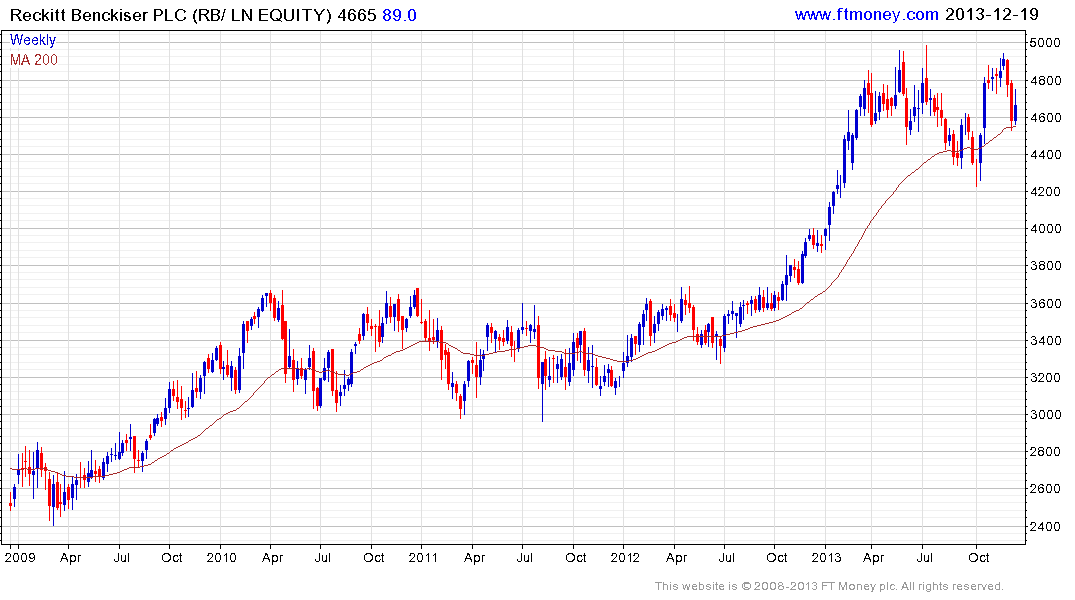This screenshot has height=600, width=1075.
Task: Click the 2010 year label on time axis
Action: point(221,557)
